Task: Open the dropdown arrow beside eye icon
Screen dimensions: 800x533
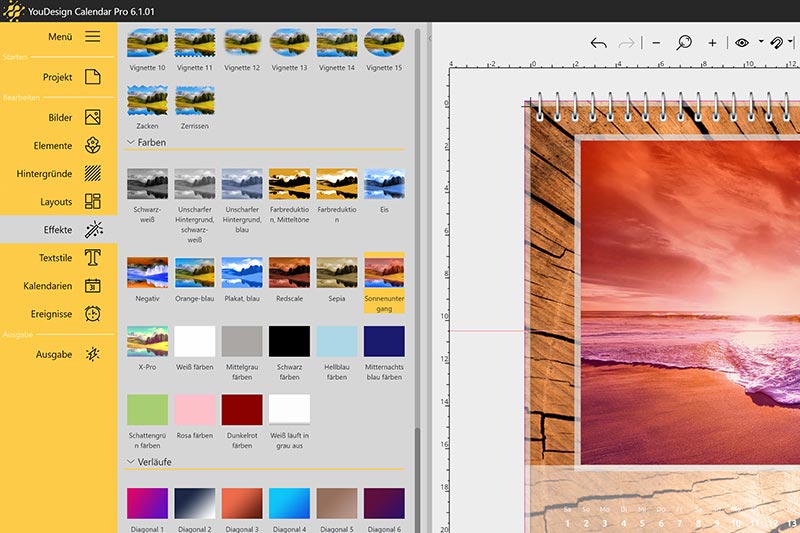Action: pyautogui.click(x=761, y=43)
